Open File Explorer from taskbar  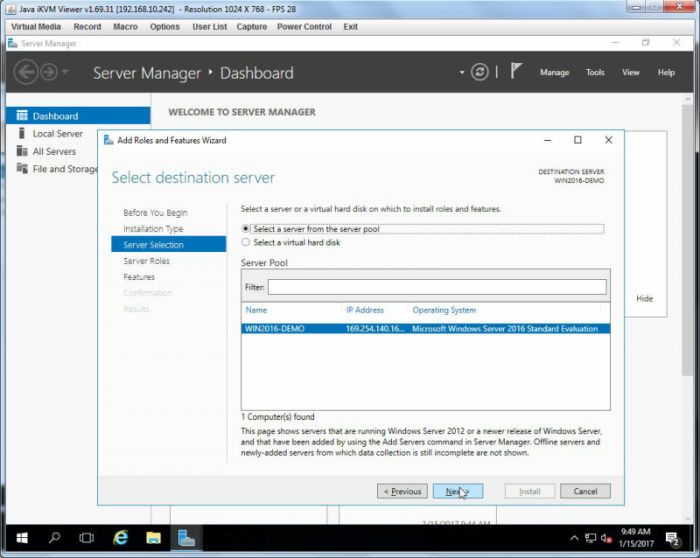tap(153, 538)
